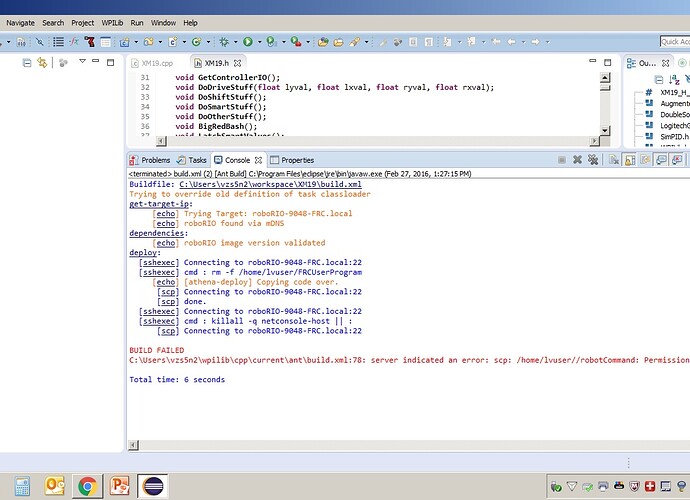This screenshot has height=500, width=690.
Task: Click the green Run button
Action: (248, 42)
